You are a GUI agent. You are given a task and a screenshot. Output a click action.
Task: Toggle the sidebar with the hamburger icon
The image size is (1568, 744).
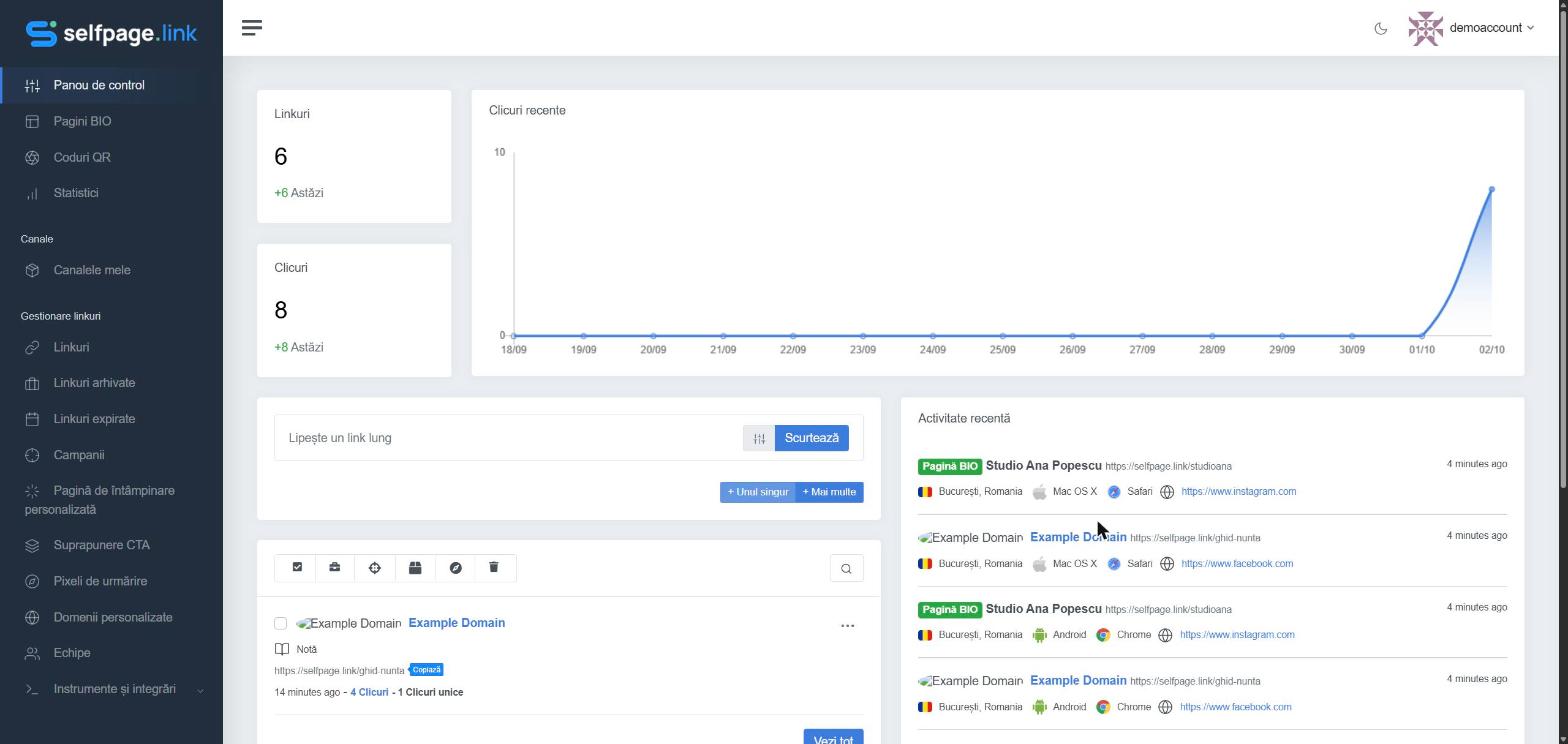point(252,28)
